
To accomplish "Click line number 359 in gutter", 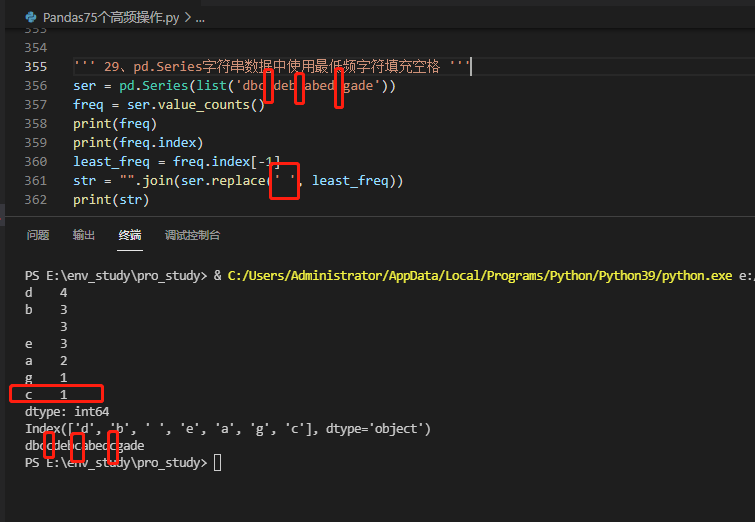I will (36, 143).
